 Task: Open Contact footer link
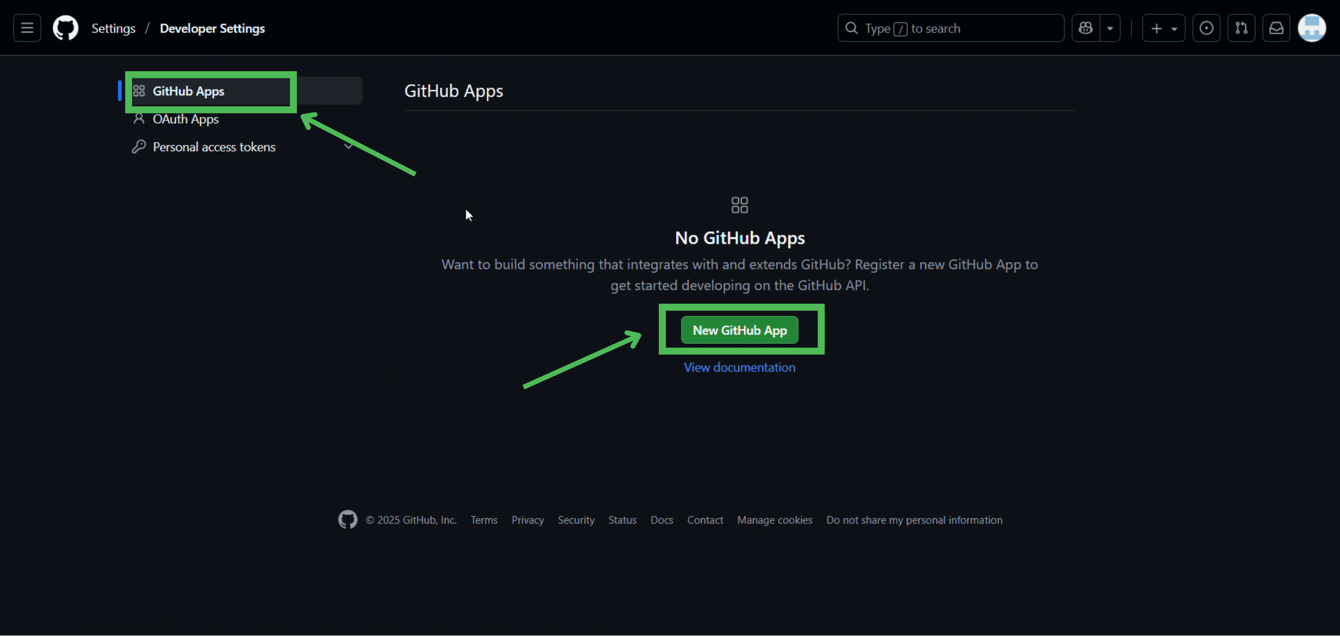click(705, 520)
